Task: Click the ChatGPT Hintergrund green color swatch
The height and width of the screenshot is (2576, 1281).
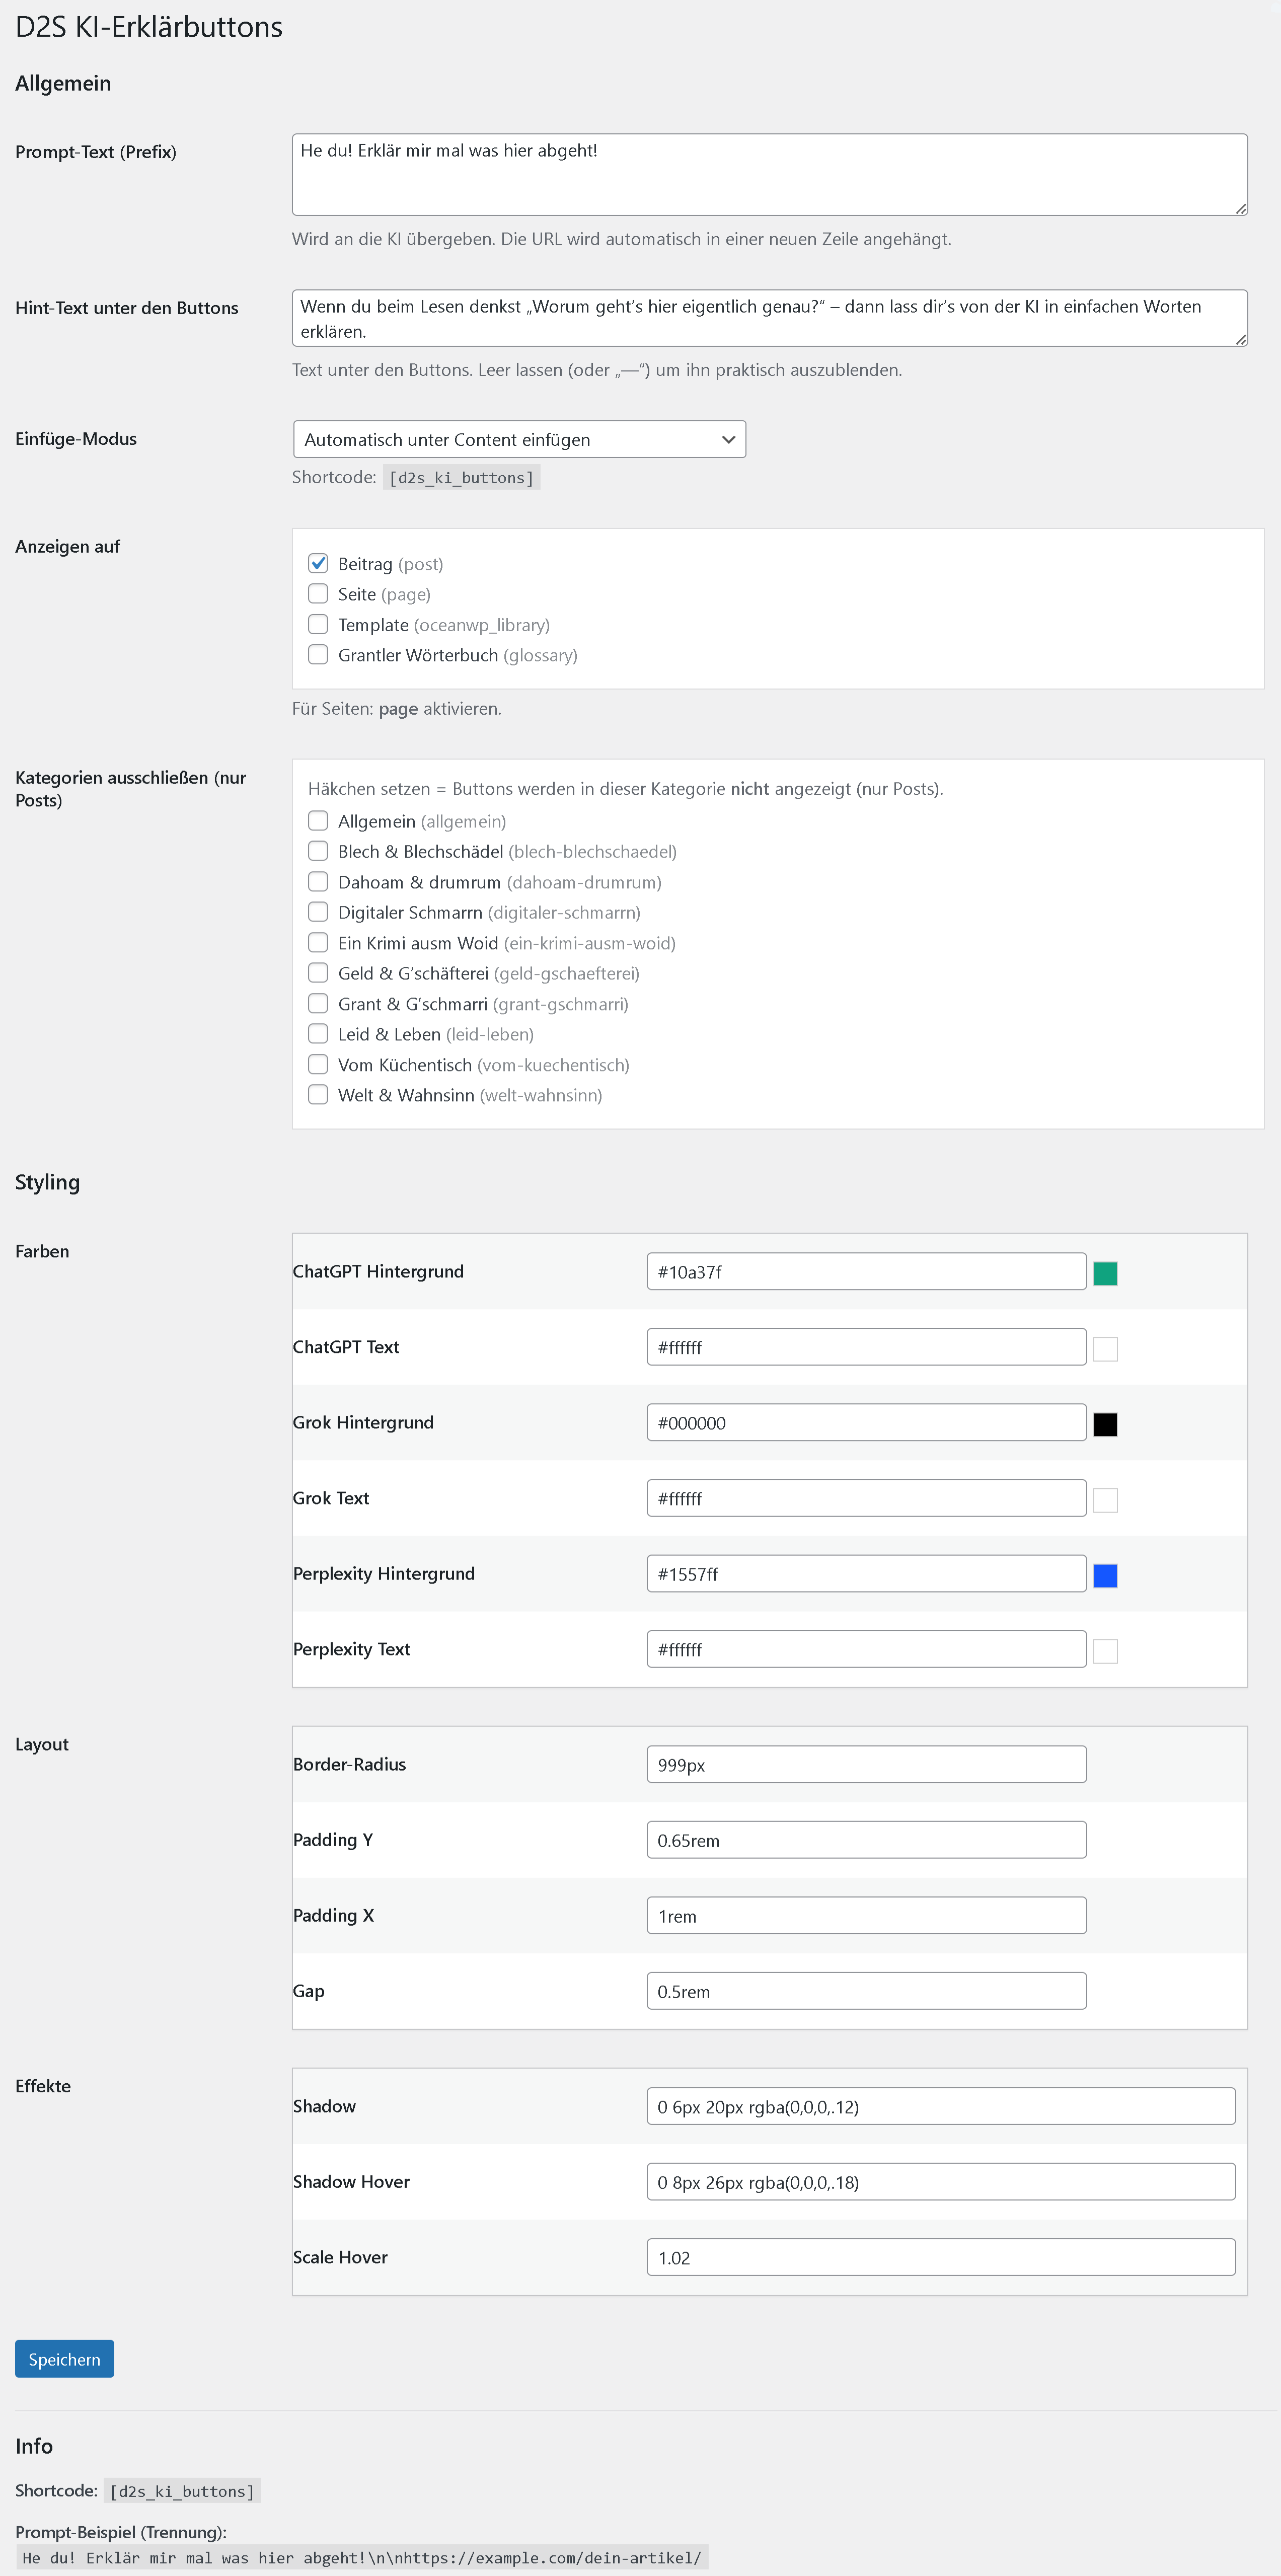Action: (1105, 1273)
